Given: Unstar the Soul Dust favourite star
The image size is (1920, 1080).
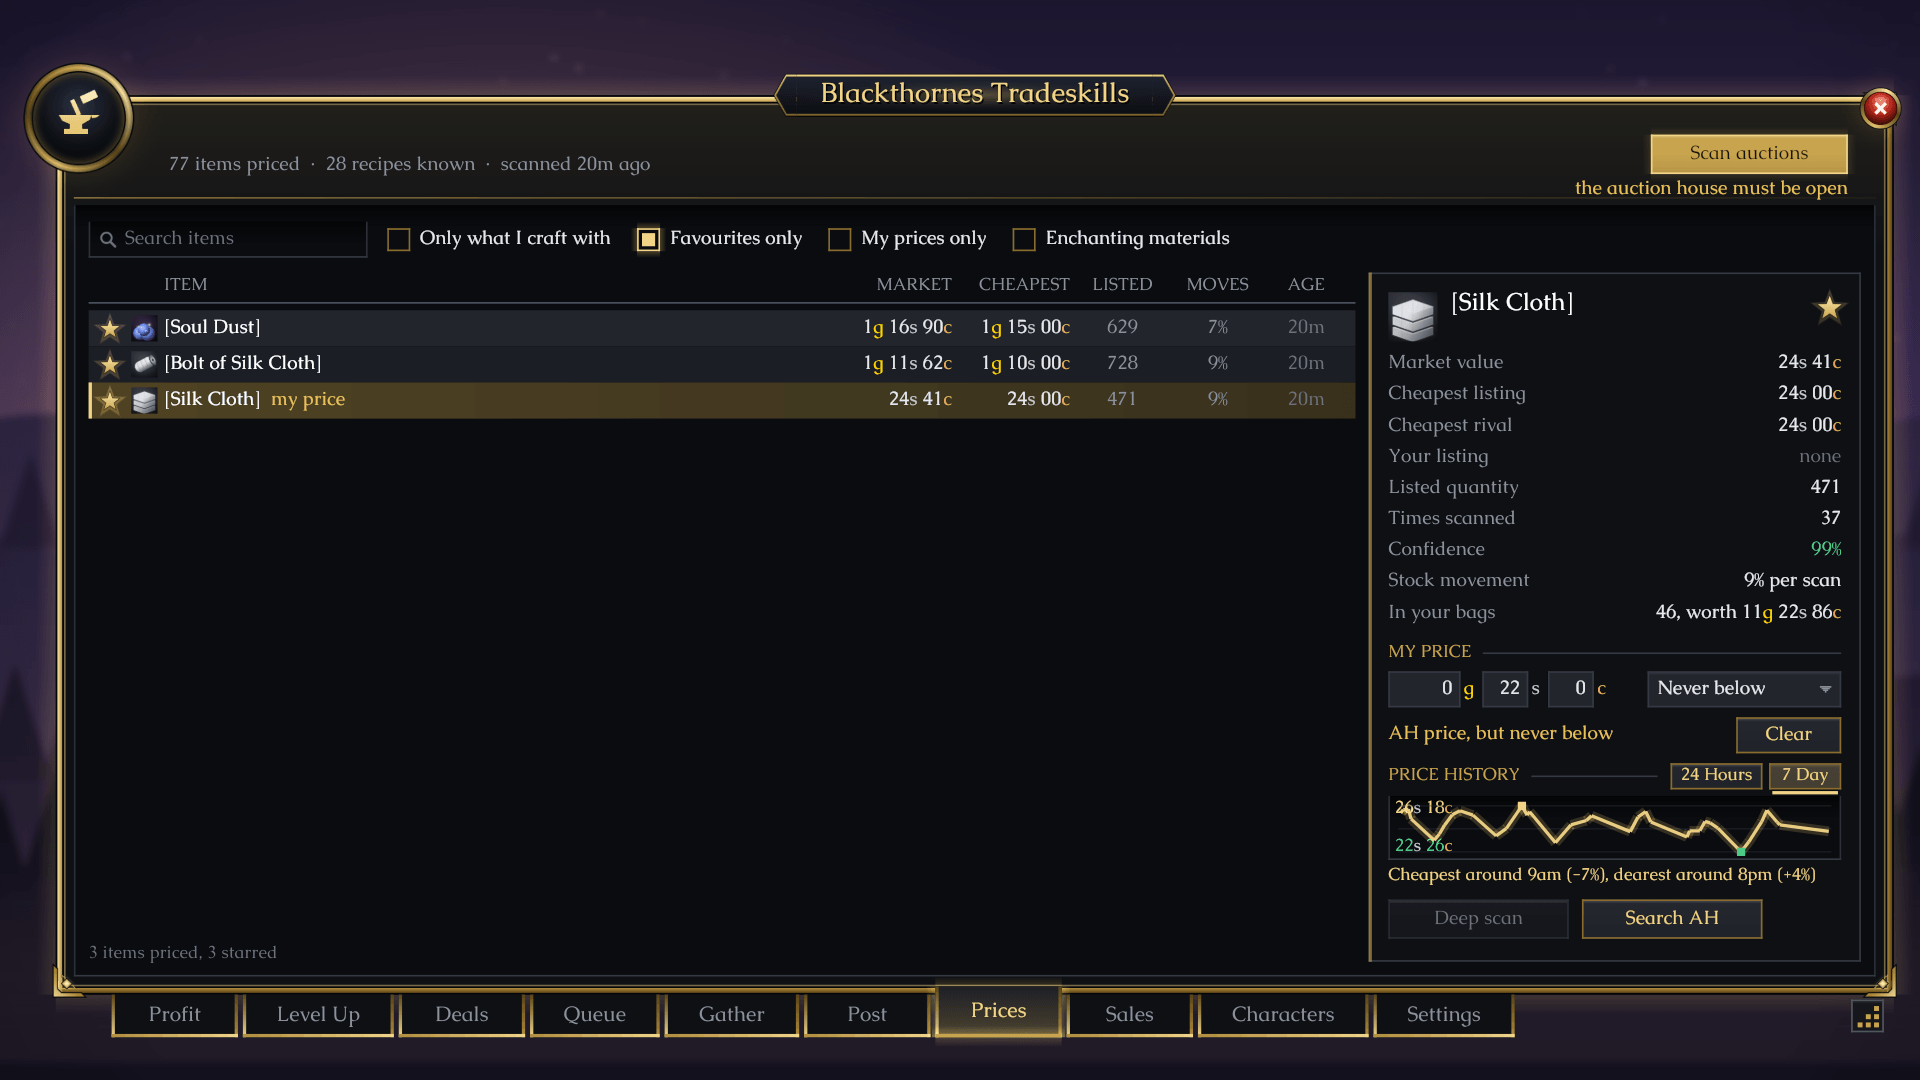Looking at the screenshot, I should [110, 328].
